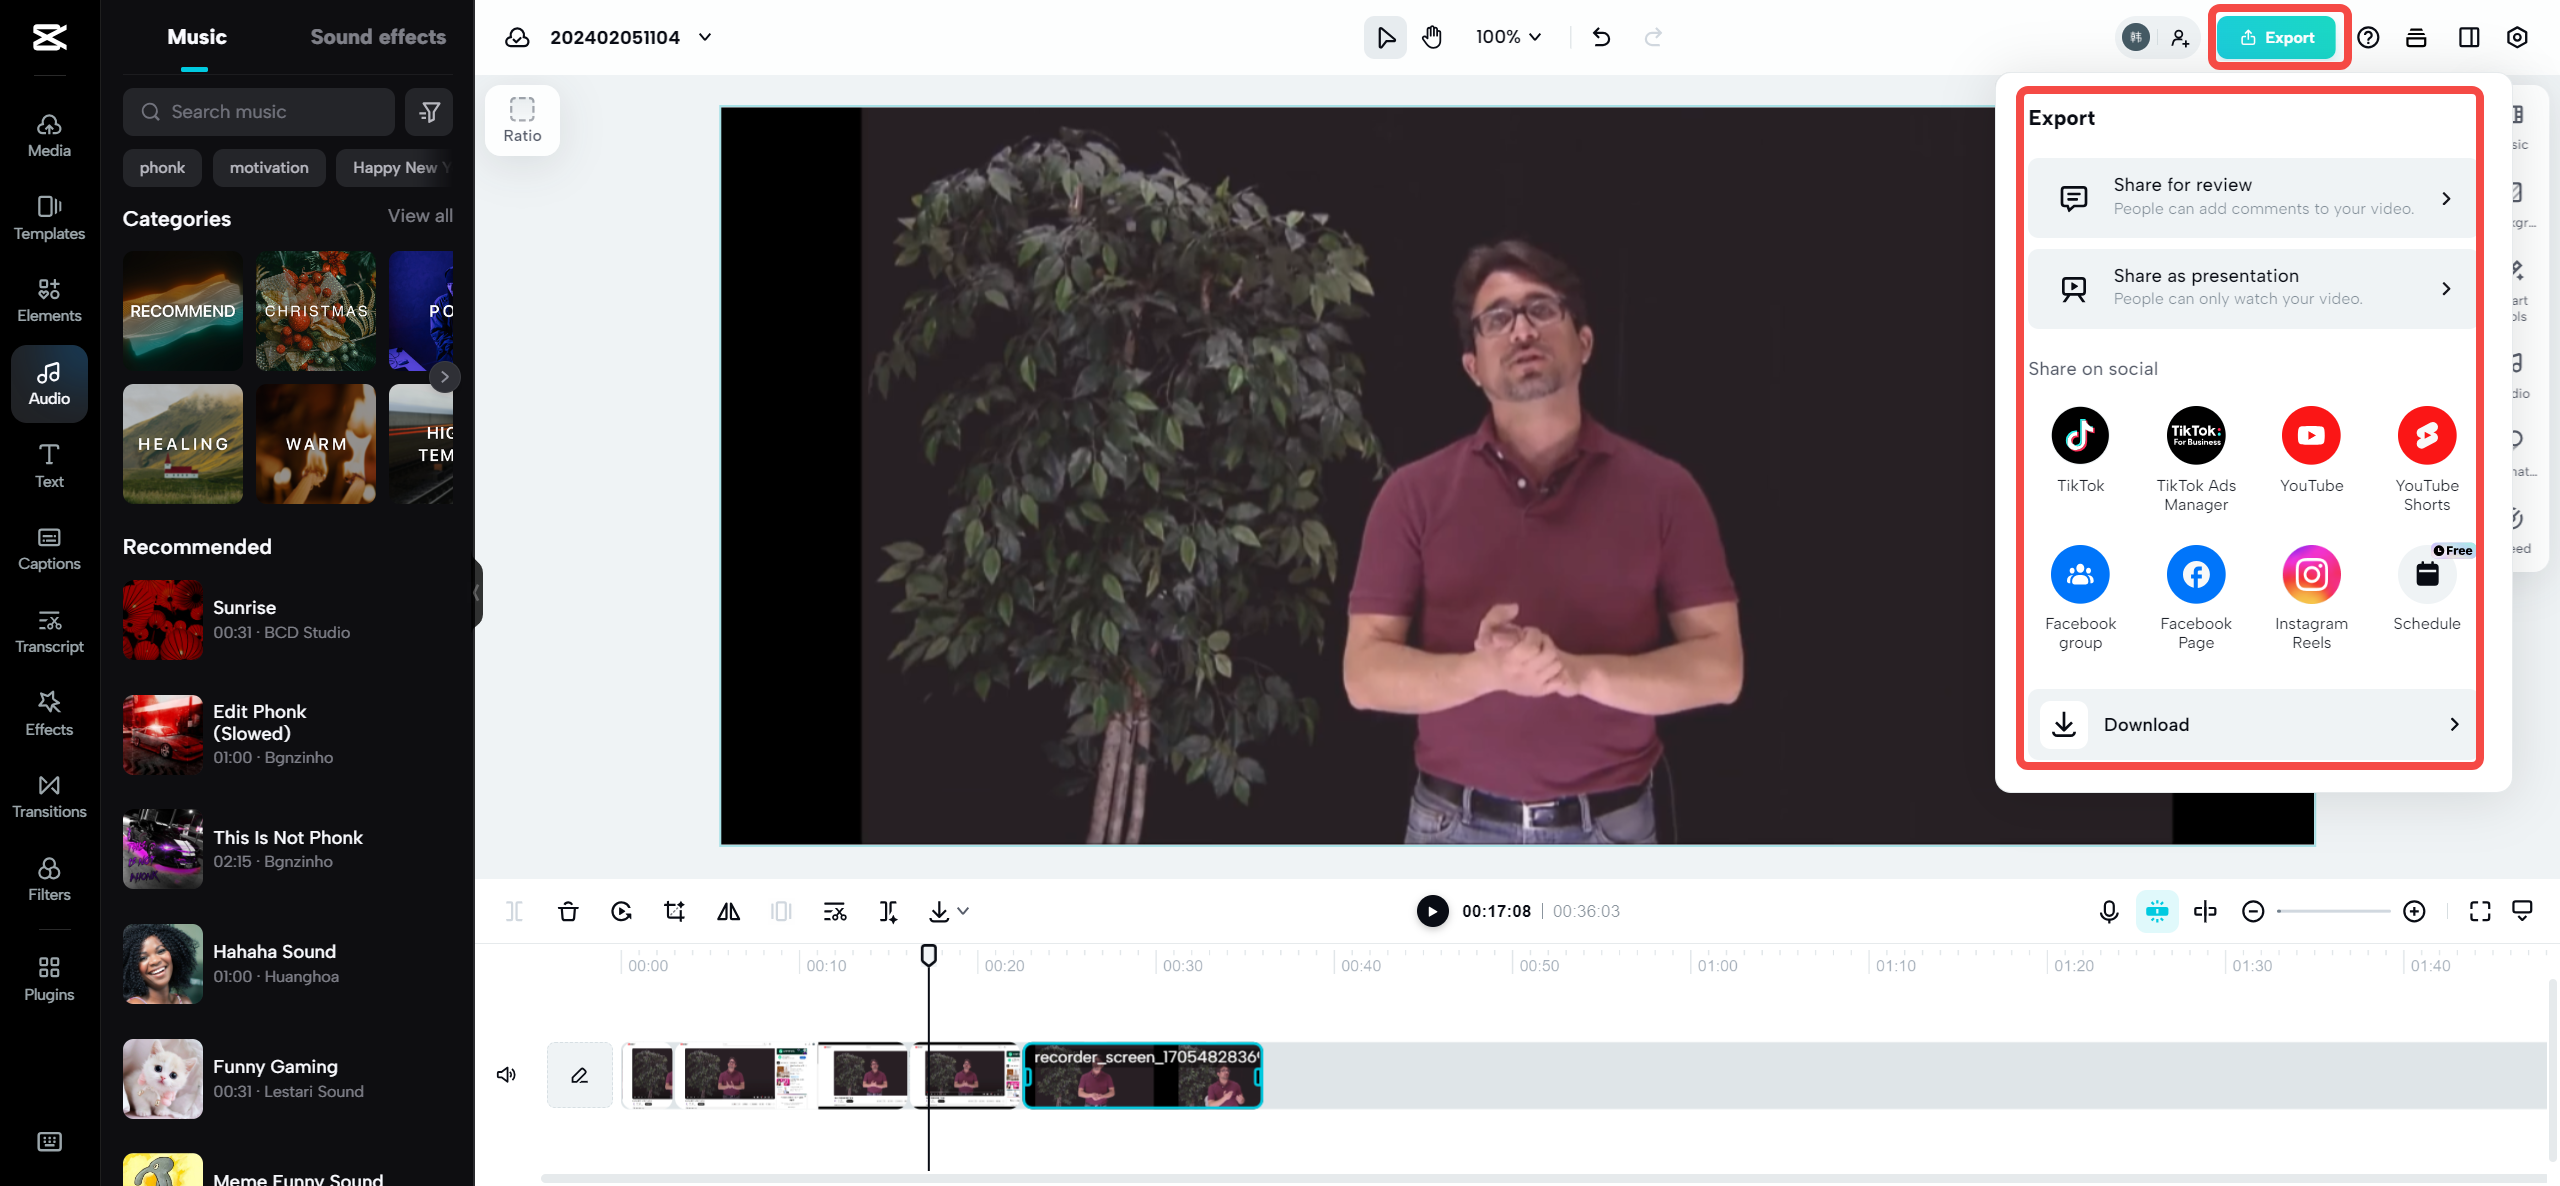Enable the voiceover recording microphone

click(2108, 911)
